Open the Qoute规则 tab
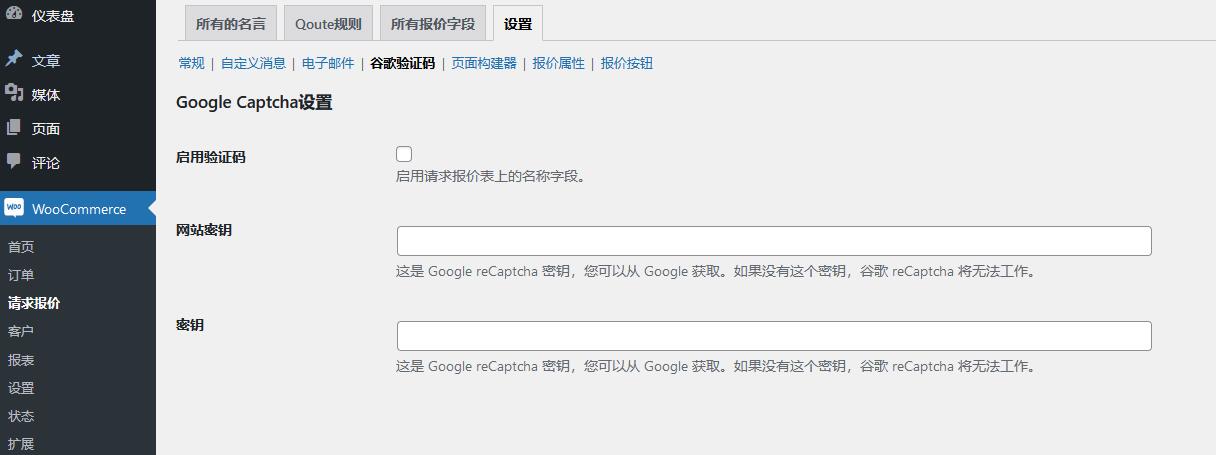 click(x=328, y=23)
